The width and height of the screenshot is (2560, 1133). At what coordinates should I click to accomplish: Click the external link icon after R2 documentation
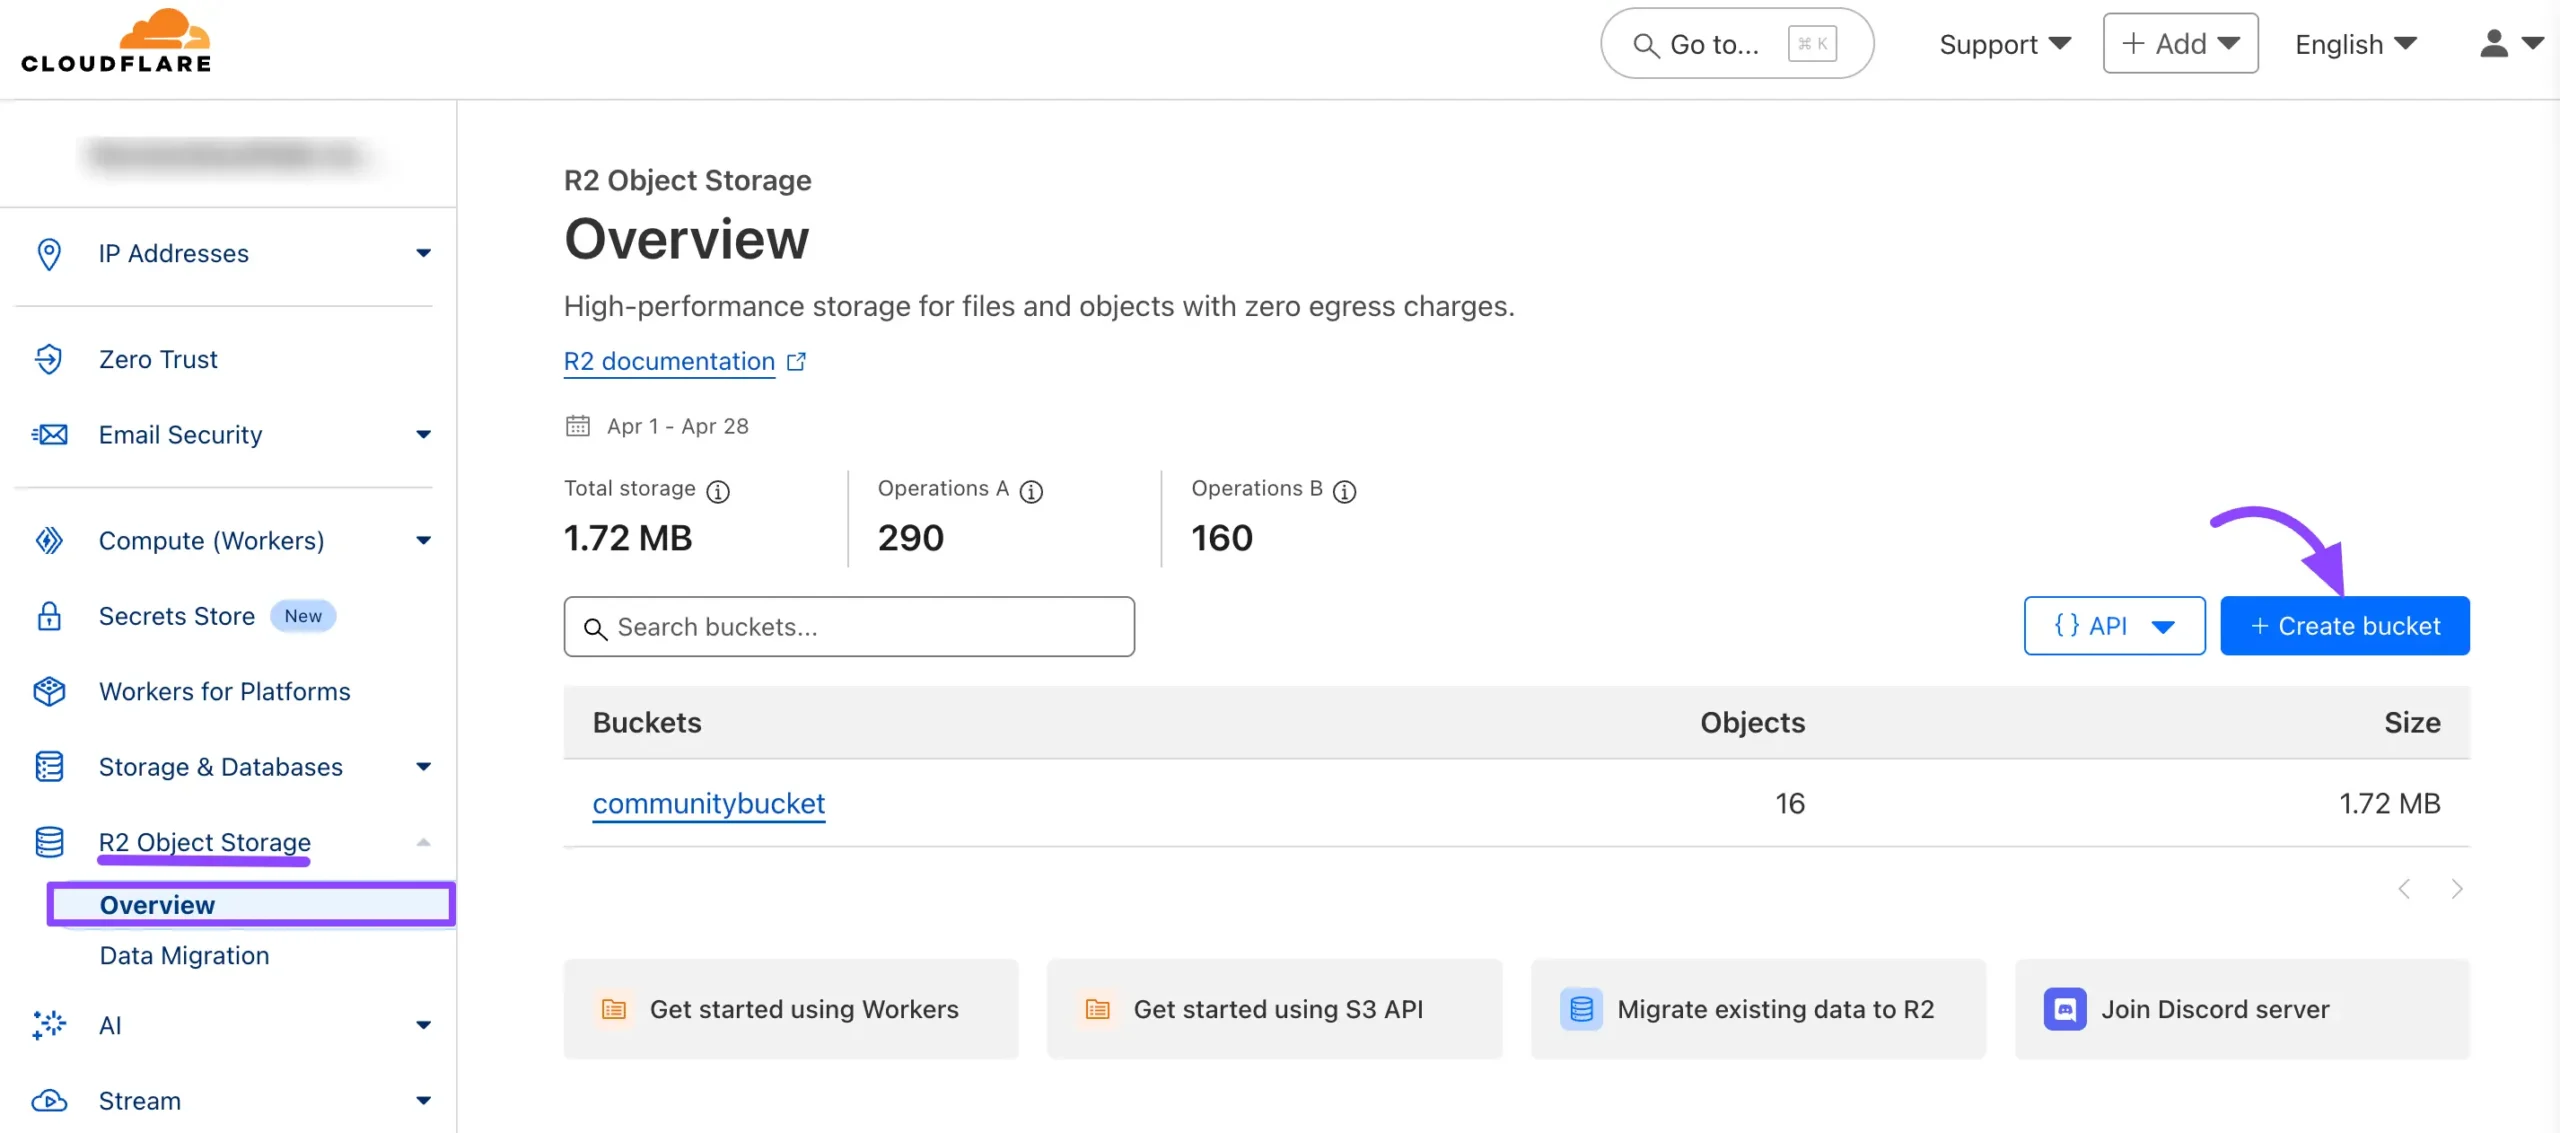pyautogui.click(x=796, y=362)
